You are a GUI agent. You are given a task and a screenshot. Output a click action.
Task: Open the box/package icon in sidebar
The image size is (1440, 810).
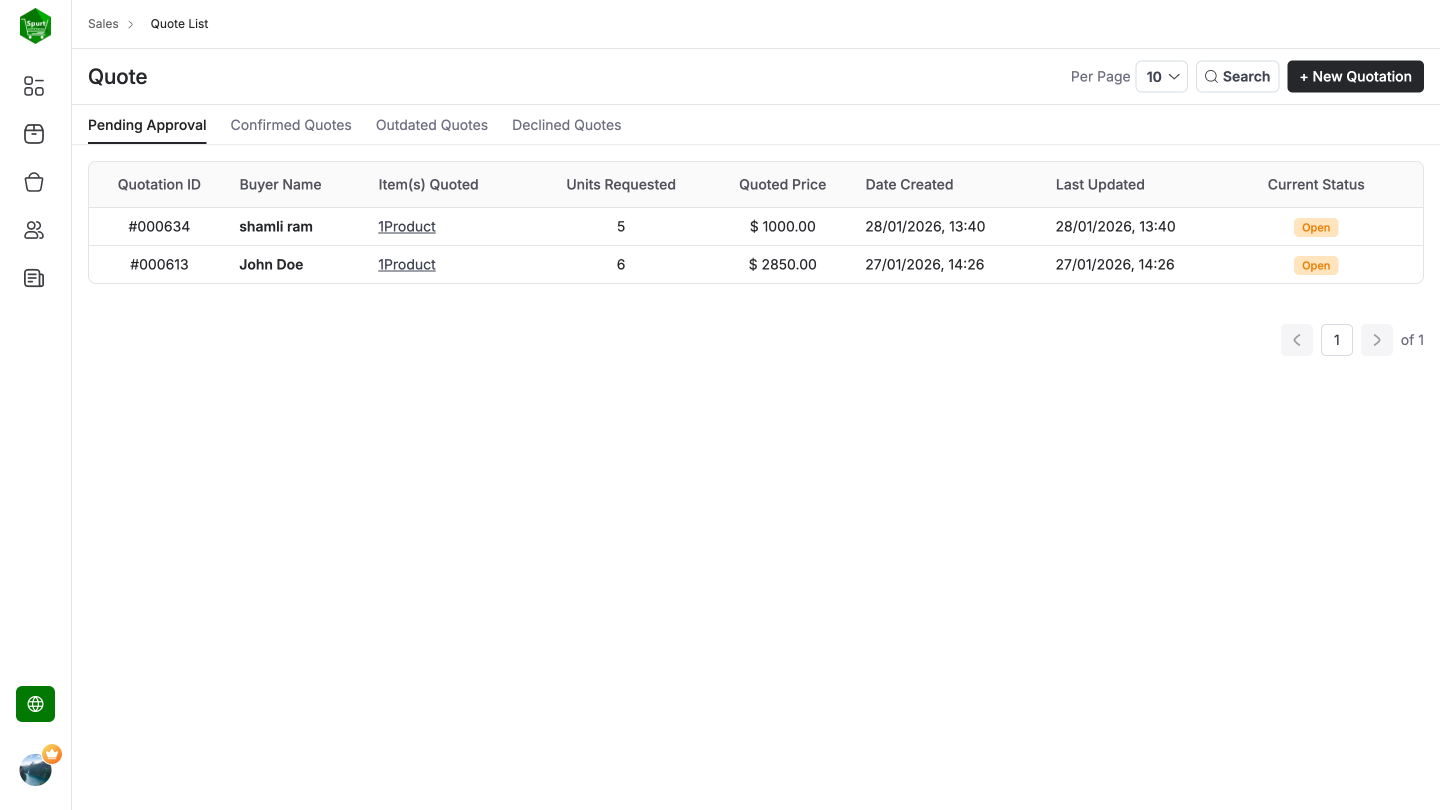click(34, 134)
